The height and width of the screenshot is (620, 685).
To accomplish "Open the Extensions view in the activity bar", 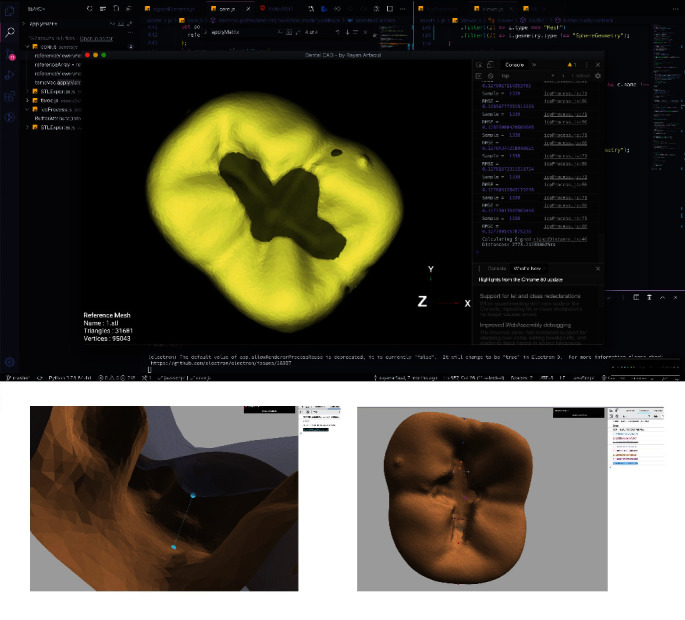I will pos(10,96).
